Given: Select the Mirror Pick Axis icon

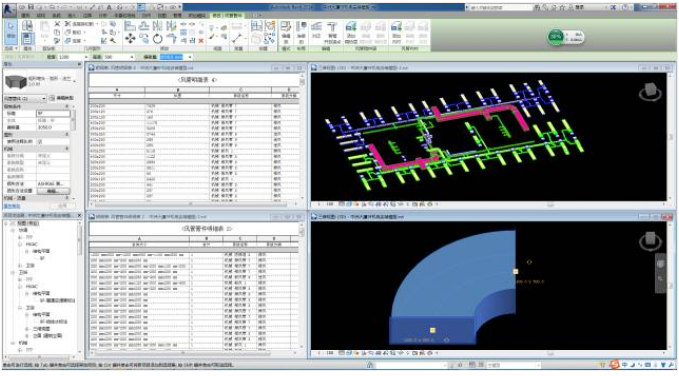Looking at the screenshot, I should [158, 26].
